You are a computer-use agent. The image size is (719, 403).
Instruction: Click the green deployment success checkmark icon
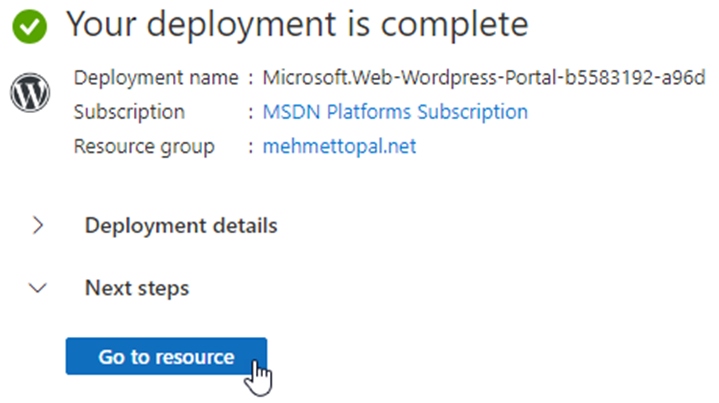[x=29, y=27]
